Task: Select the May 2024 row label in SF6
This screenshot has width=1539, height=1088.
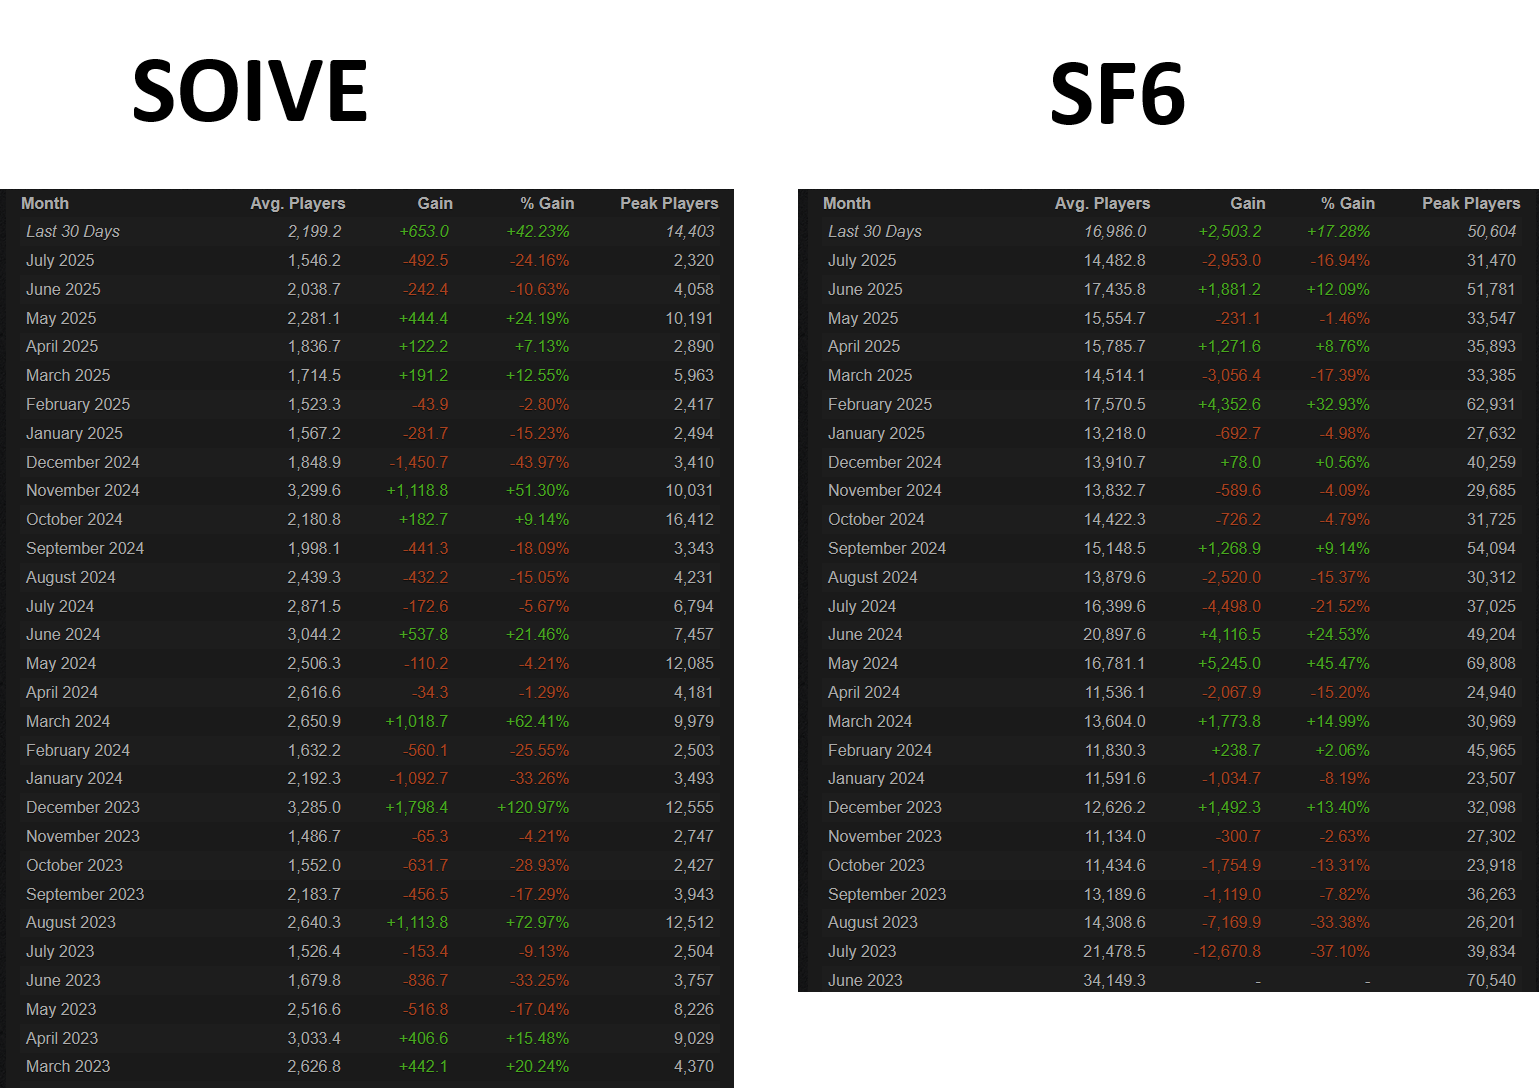Action: [x=863, y=663]
